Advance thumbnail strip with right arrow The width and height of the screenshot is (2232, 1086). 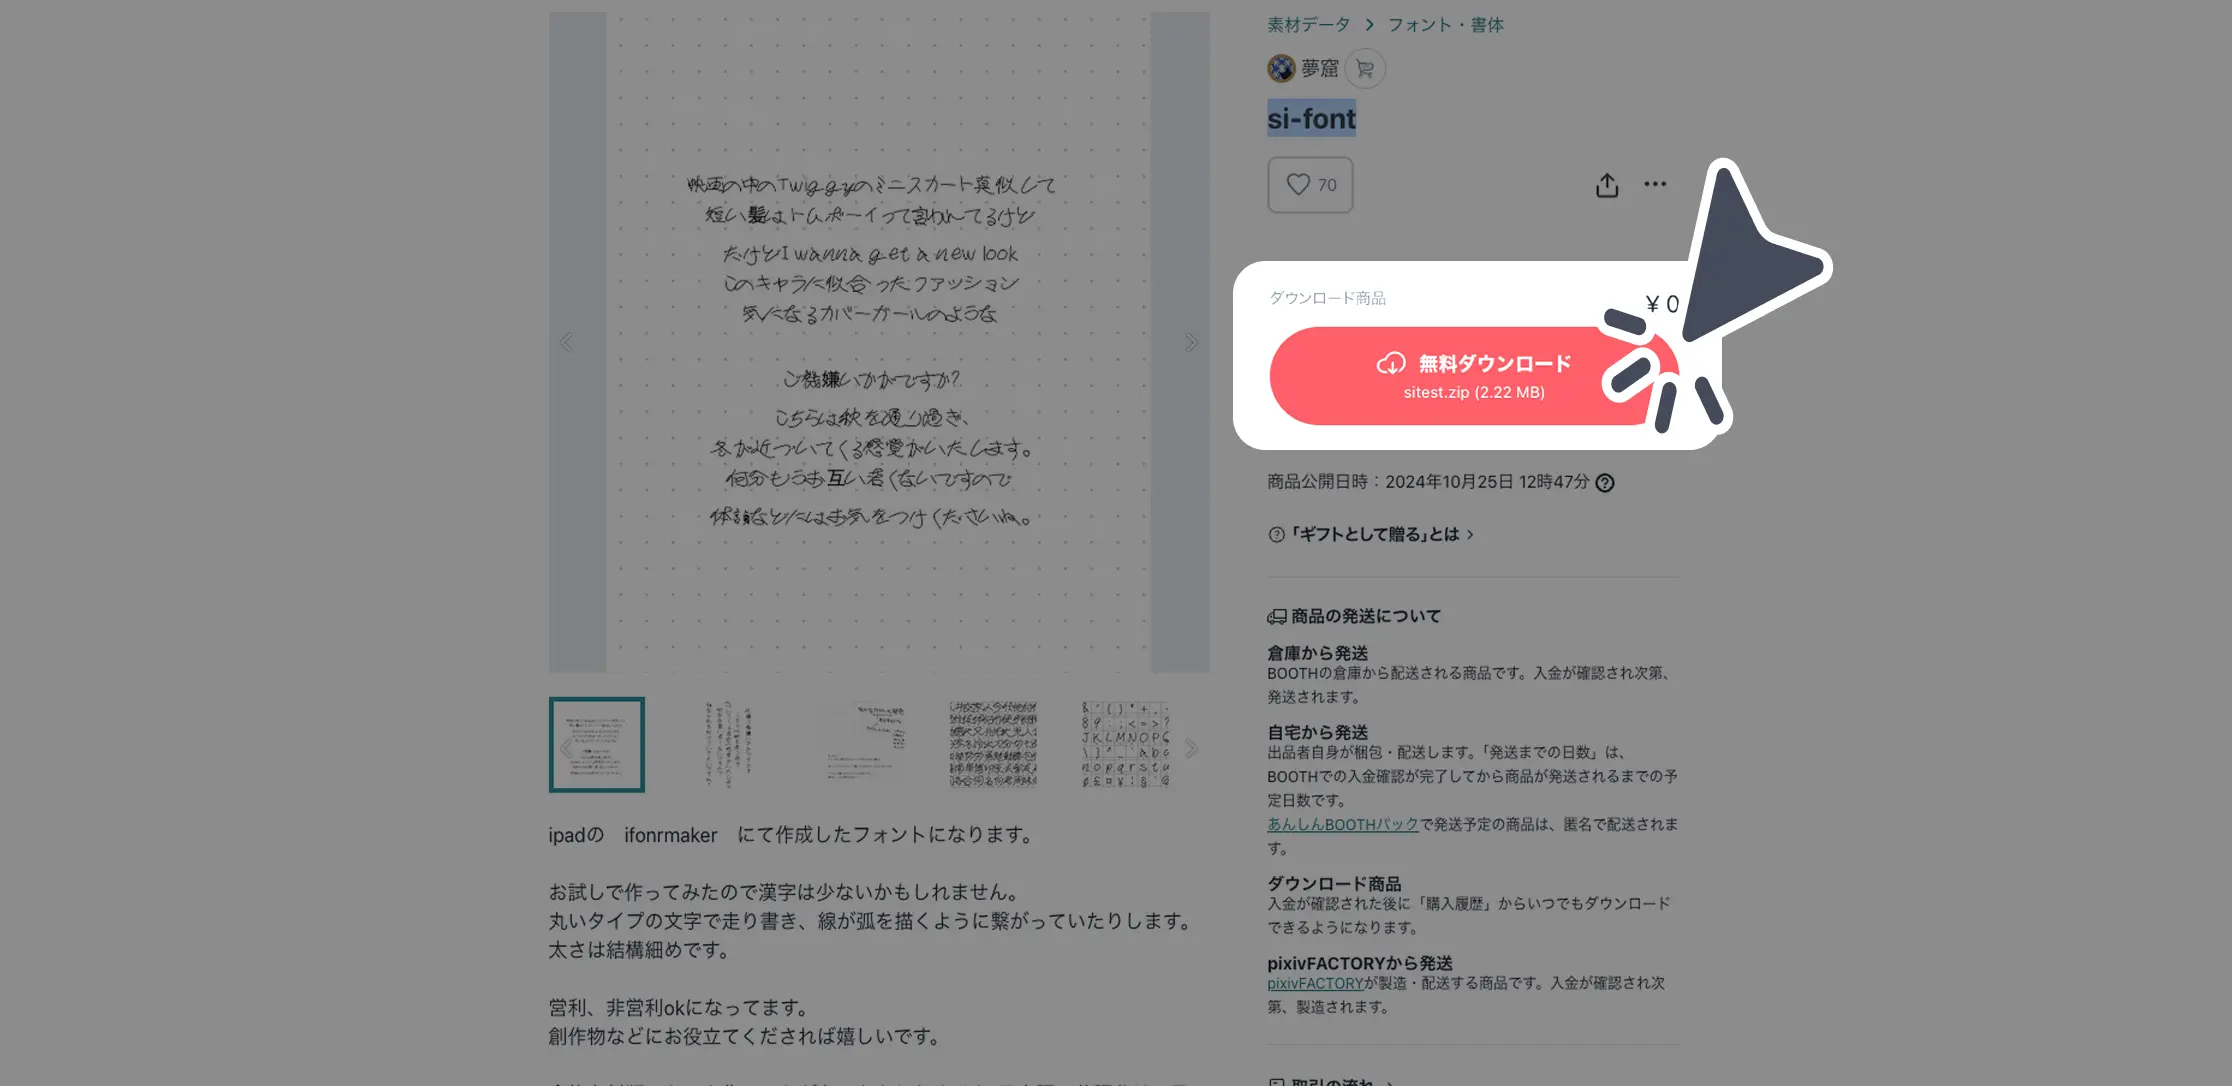(1191, 749)
